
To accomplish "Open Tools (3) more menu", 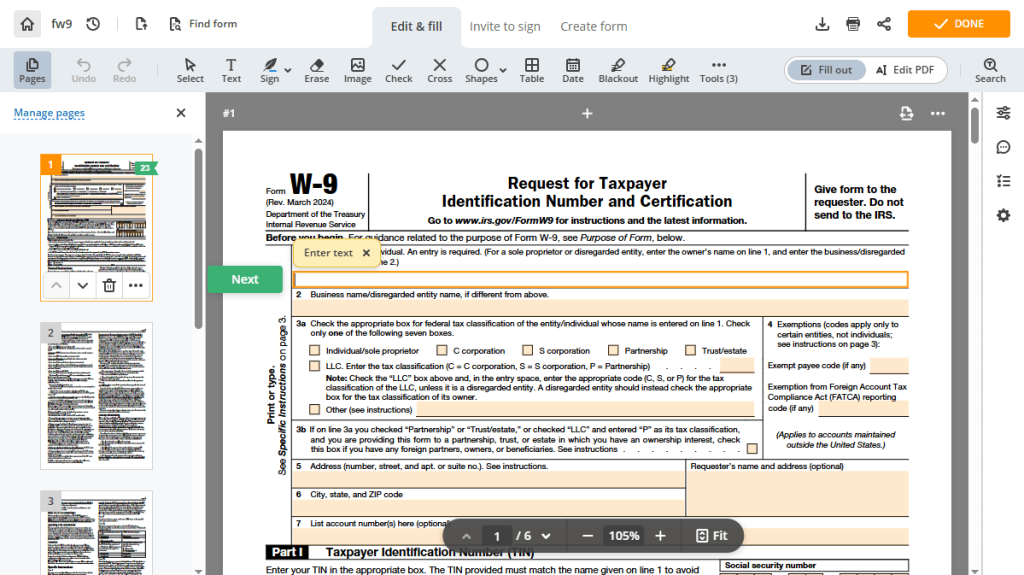I will click(718, 70).
